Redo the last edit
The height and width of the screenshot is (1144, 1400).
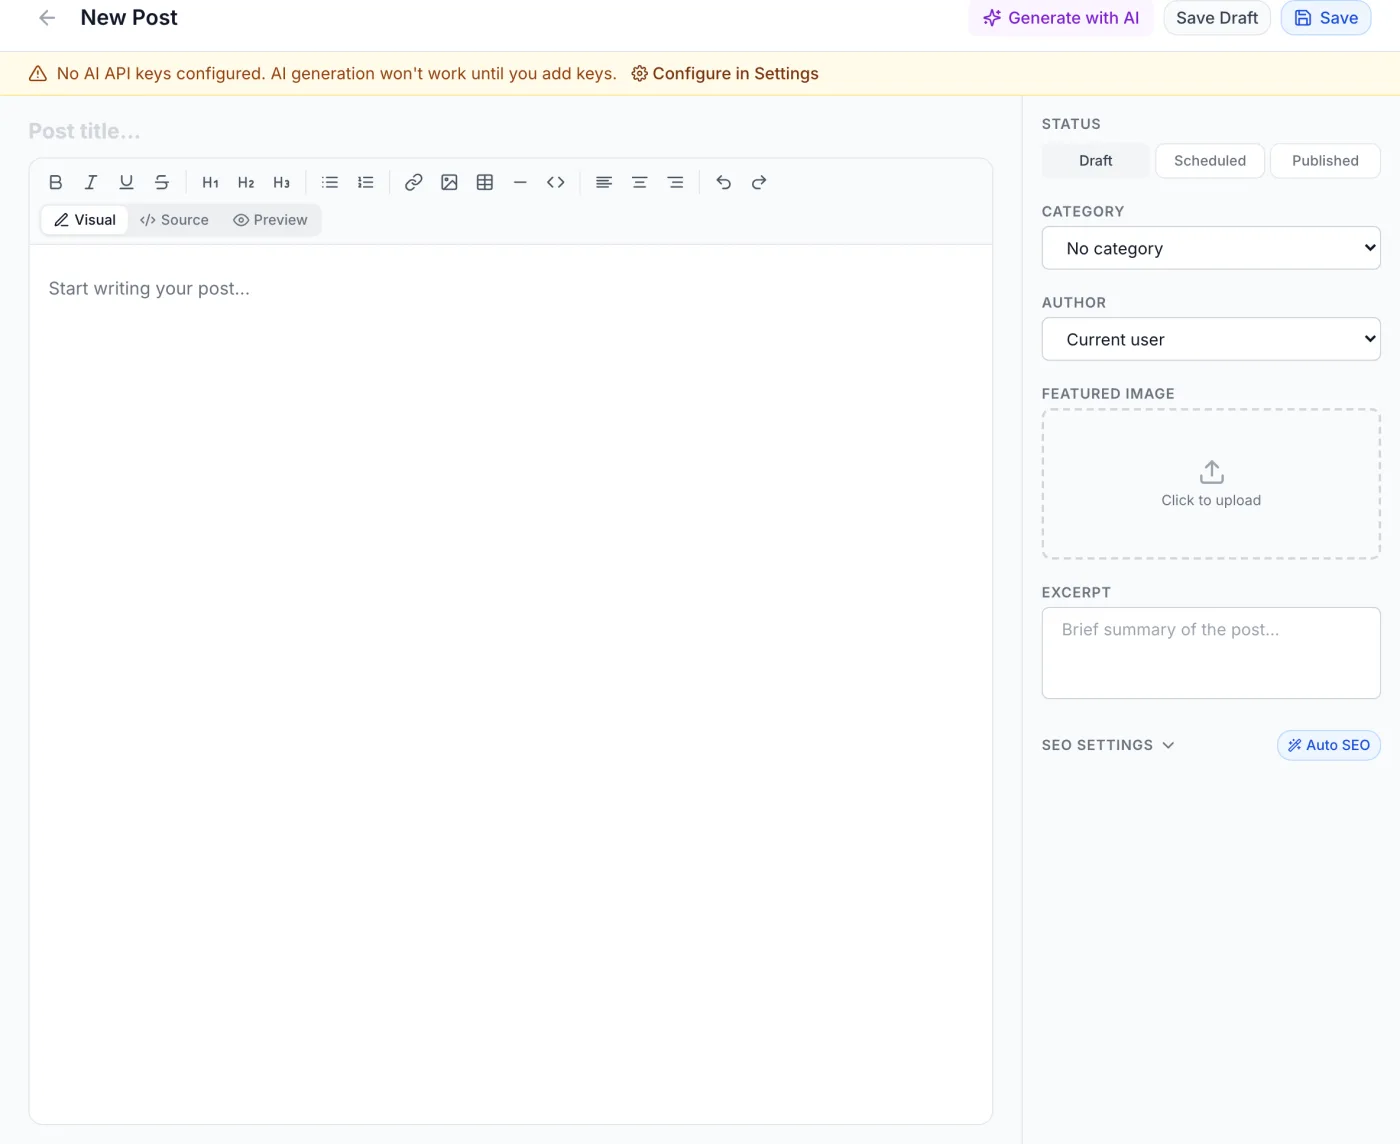point(759,182)
